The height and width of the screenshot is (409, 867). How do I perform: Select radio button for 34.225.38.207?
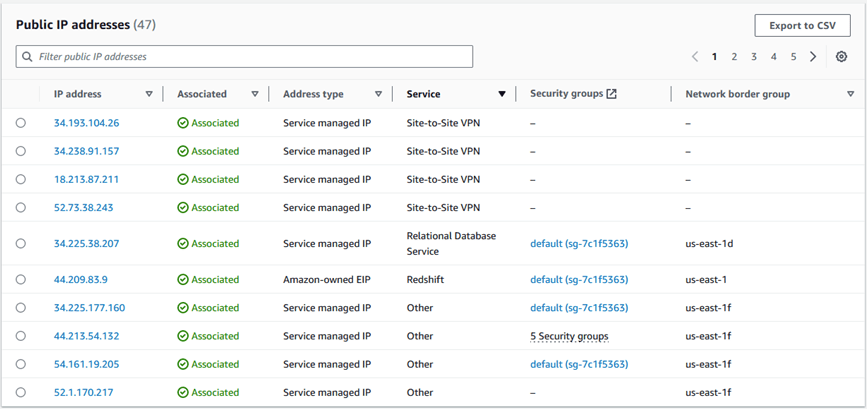point(21,244)
